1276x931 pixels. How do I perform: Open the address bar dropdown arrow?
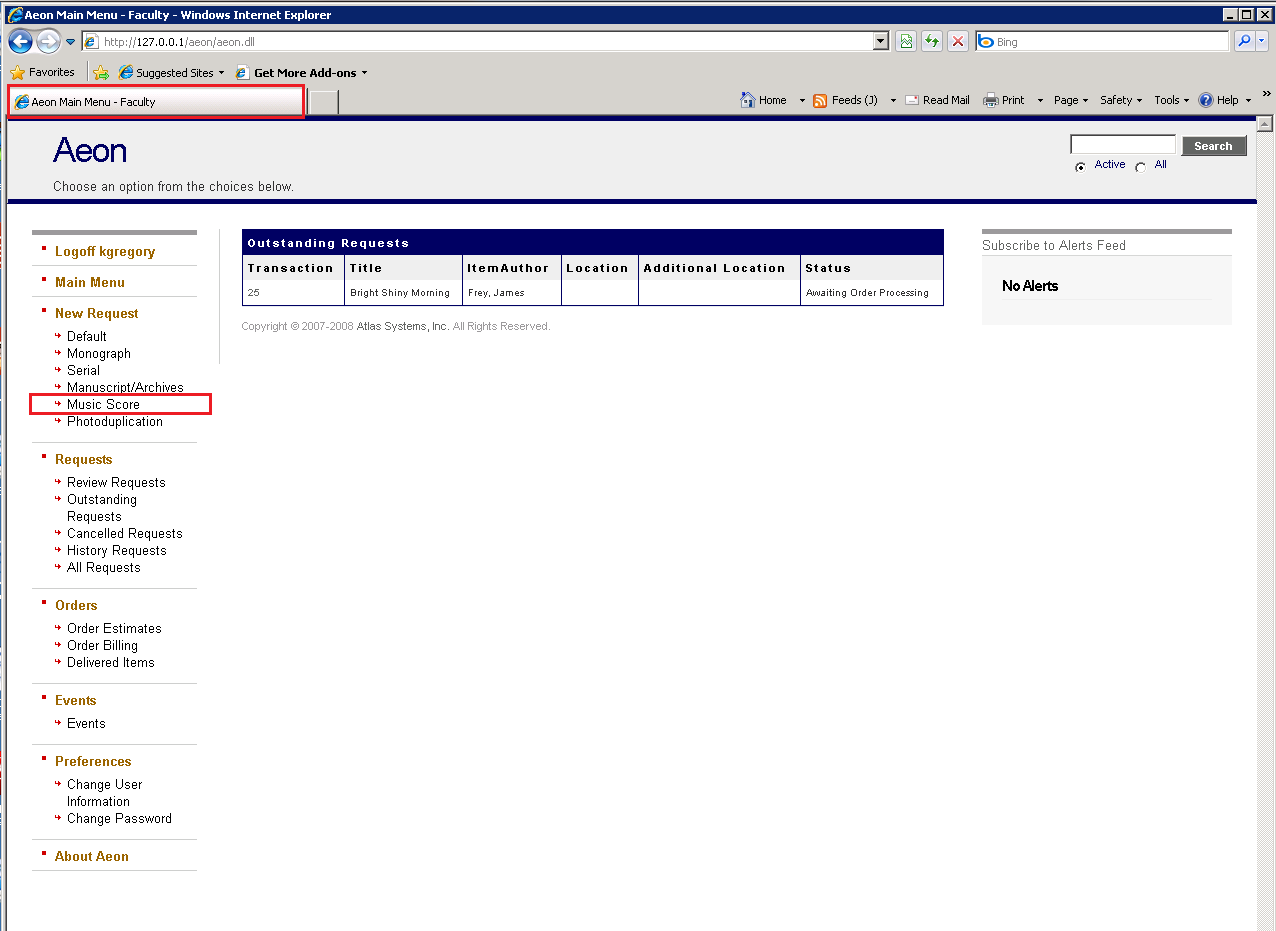tap(878, 41)
